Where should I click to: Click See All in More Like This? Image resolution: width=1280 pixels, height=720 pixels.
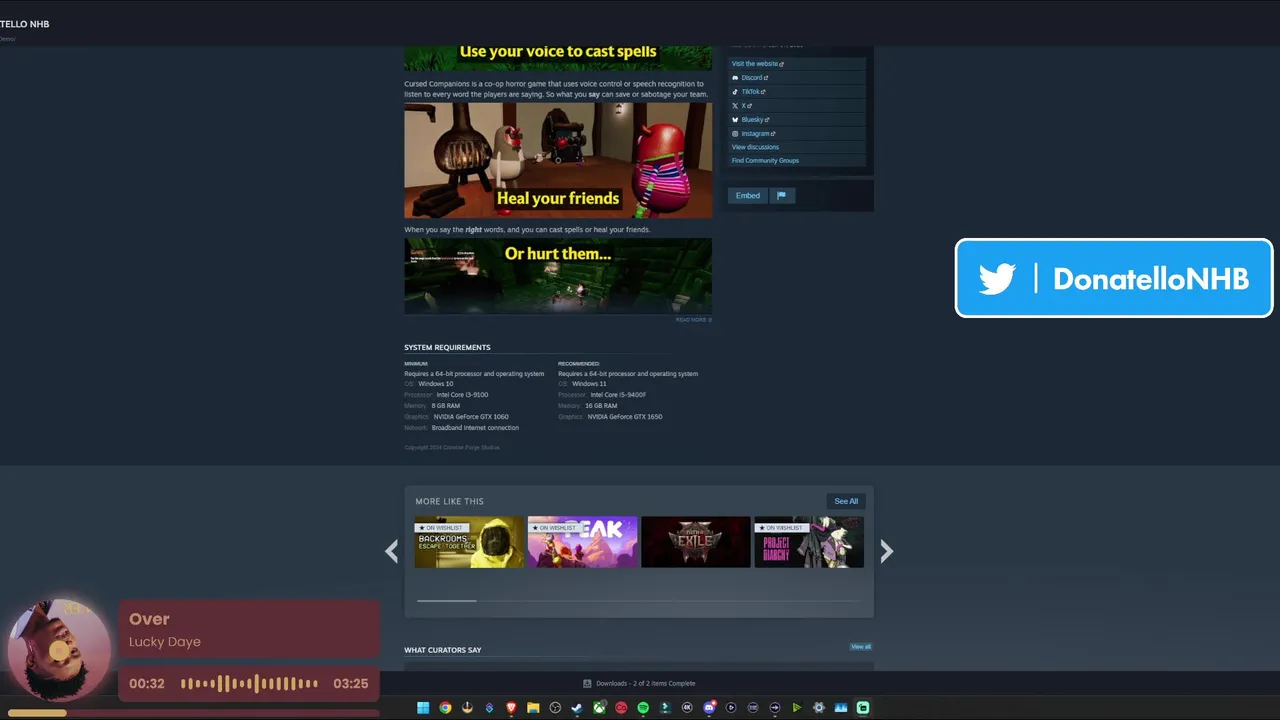point(846,501)
